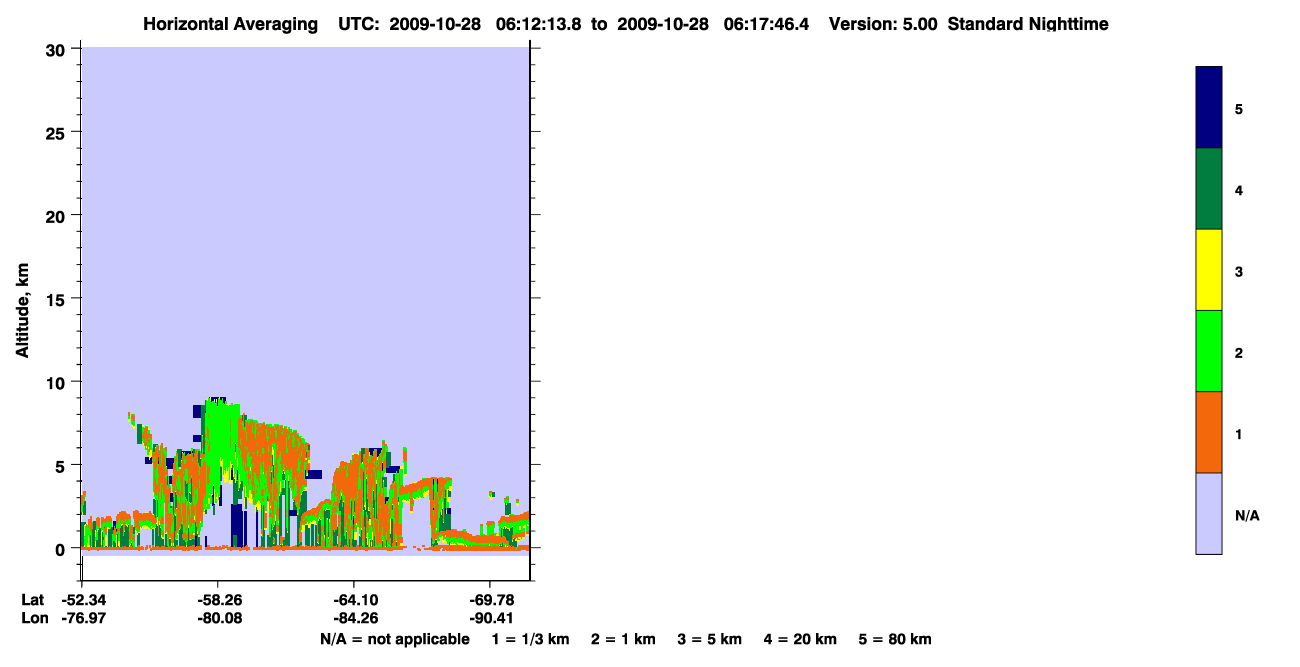Click the yellow colorbar segment labeled 3
Image resolution: width=1300 pixels, height=667 pixels.
pyautogui.click(x=1209, y=270)
